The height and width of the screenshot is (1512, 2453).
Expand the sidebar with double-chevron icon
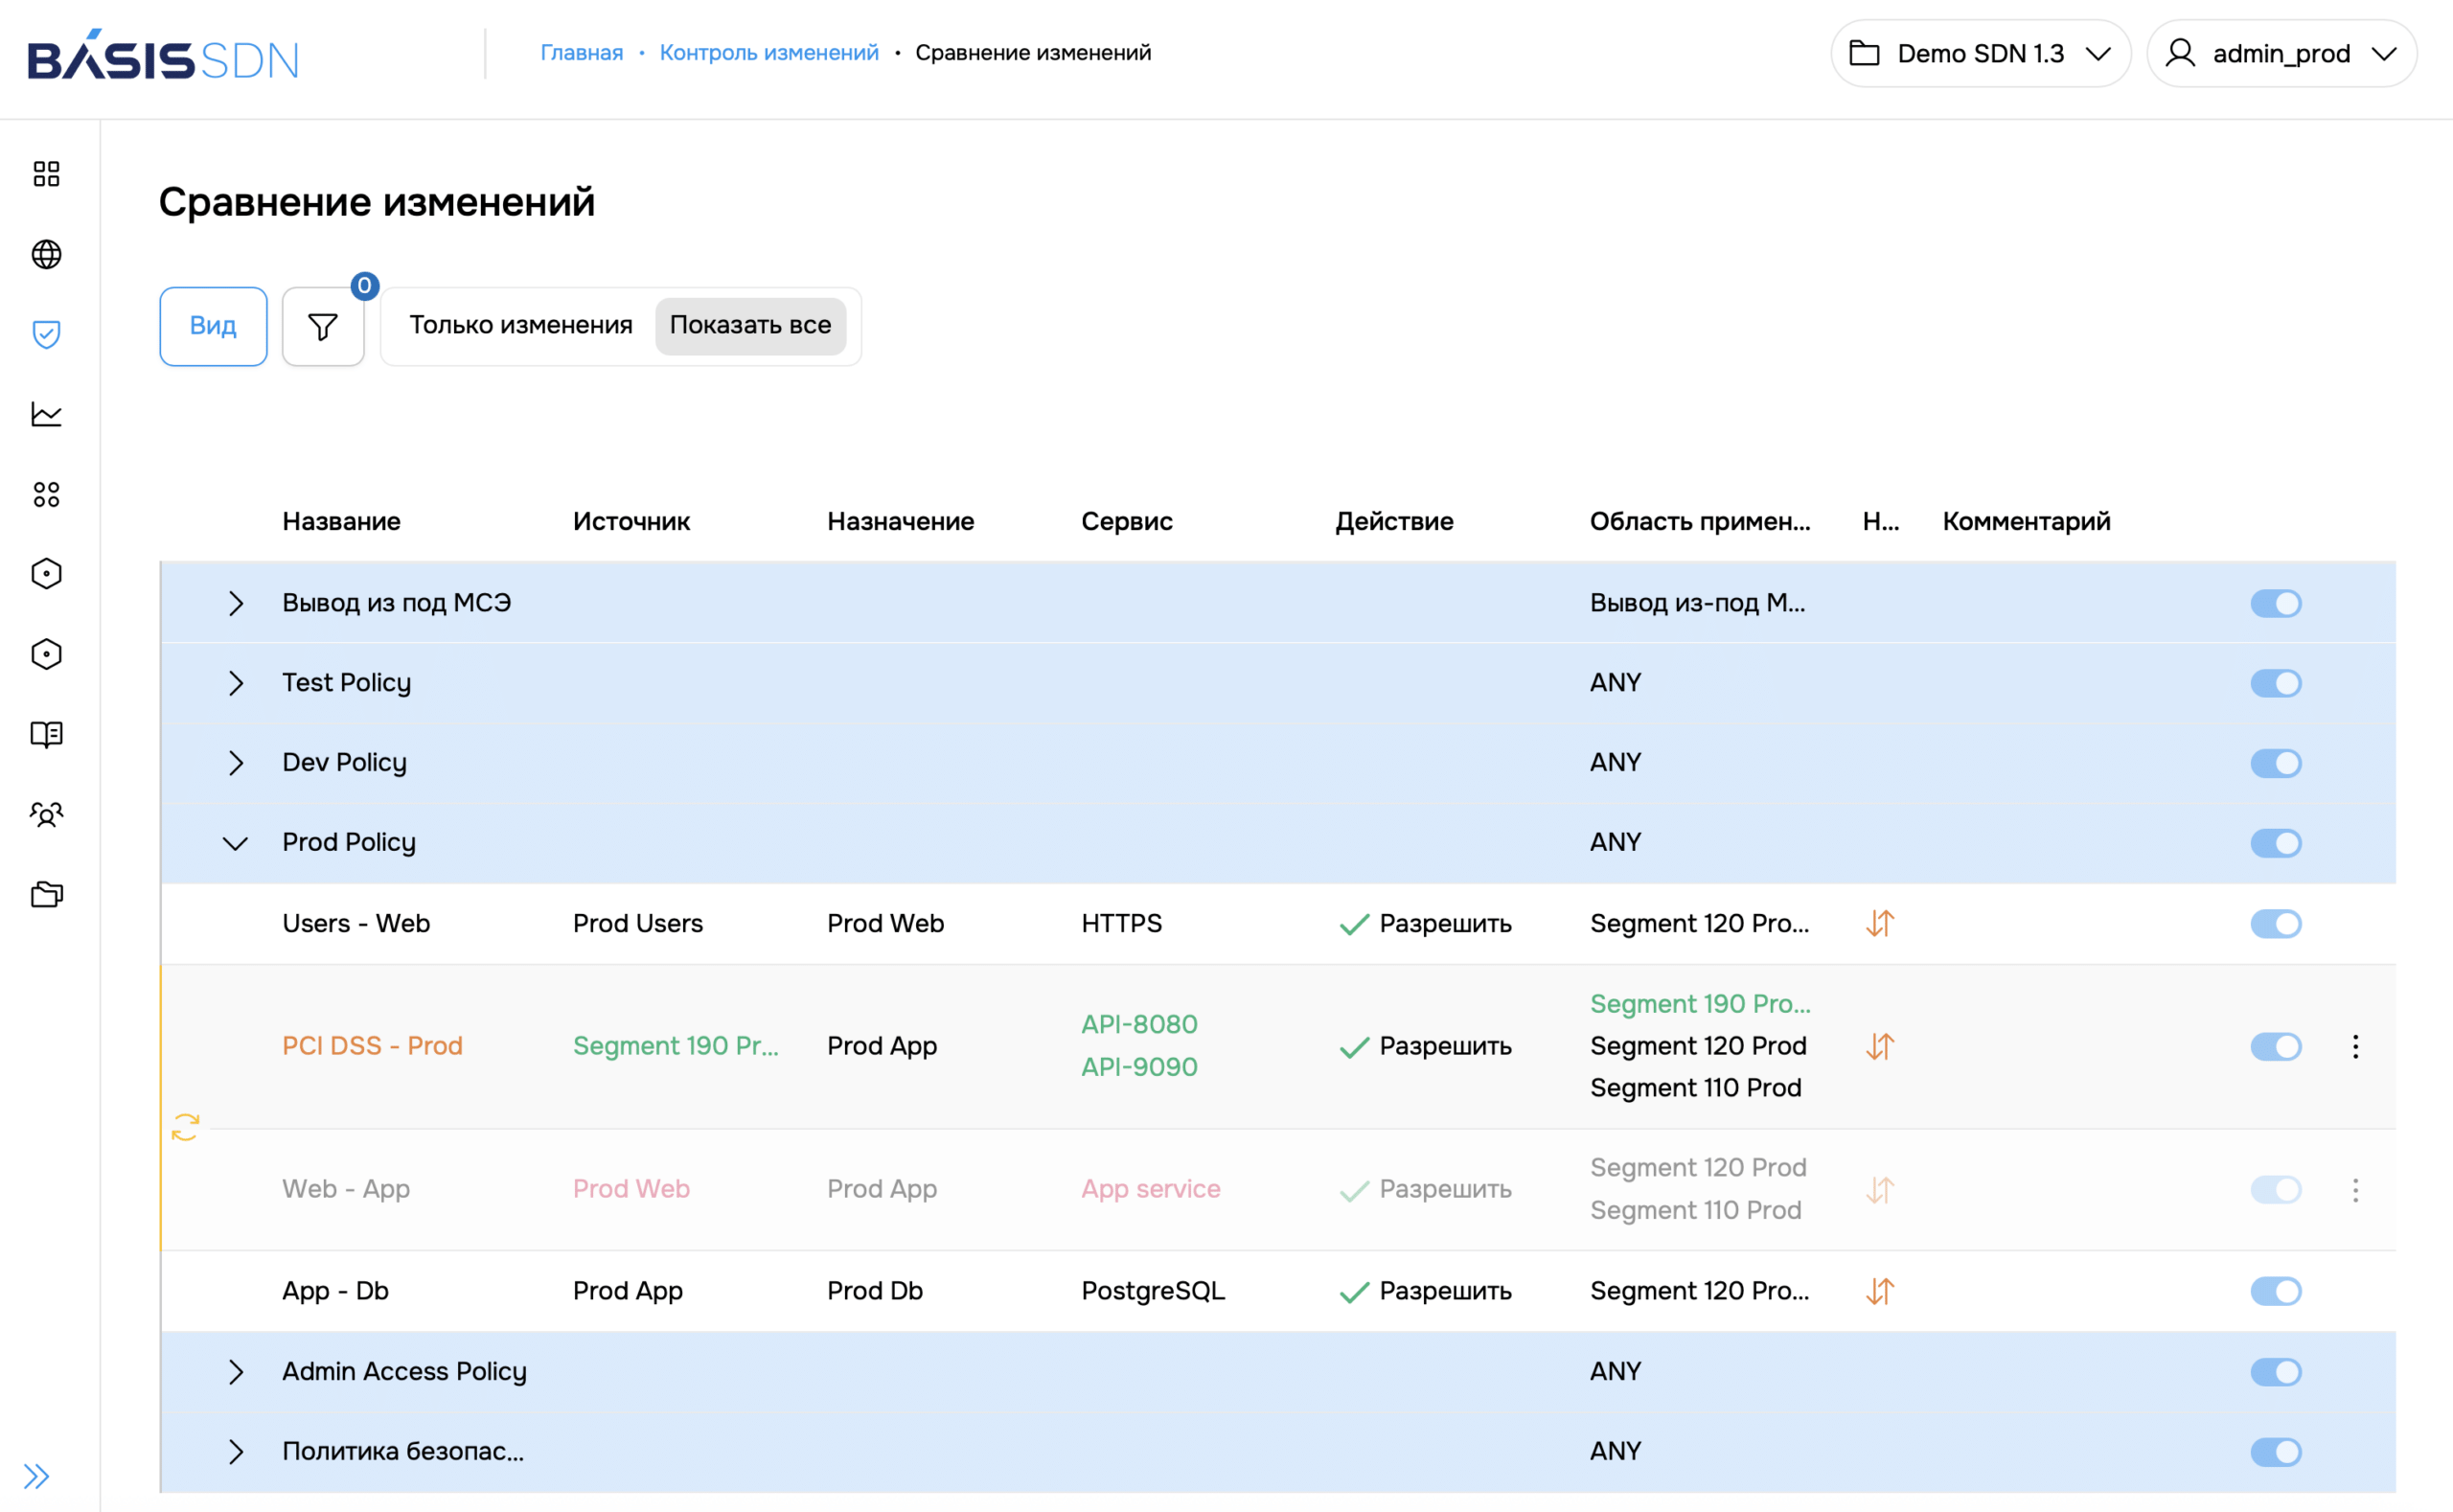pyautogui.click(x=37, y=1476)
